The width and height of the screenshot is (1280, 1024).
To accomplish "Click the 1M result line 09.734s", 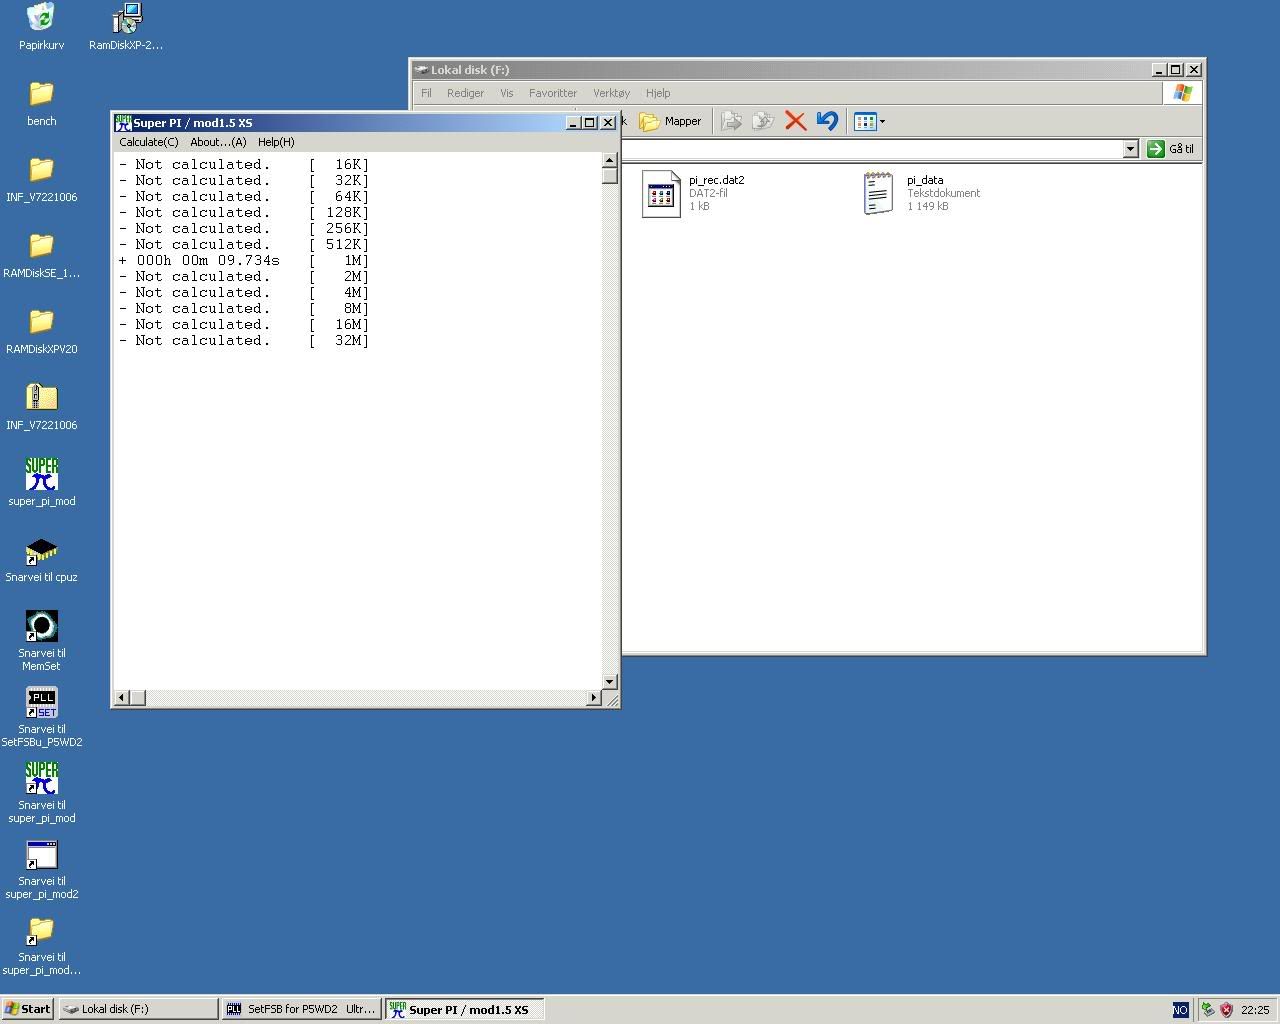I will click(244, 260).
